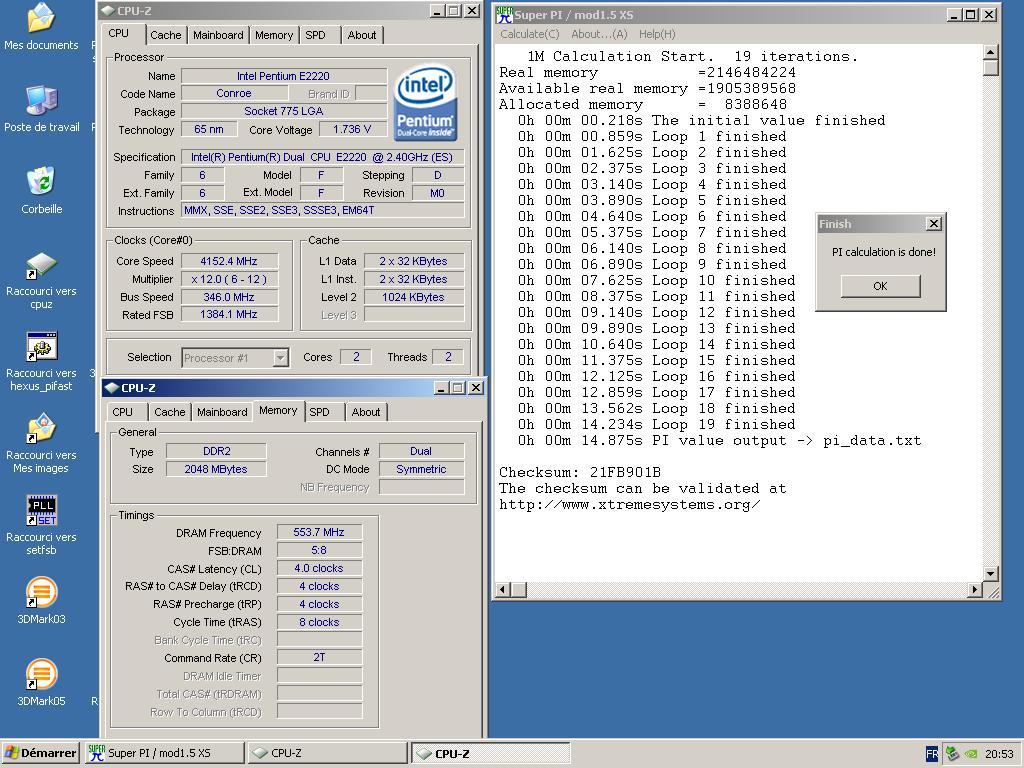The width and height of the screenshot is (1024, 768).
Task: Click the Bus Speed 346.0 MHz value
Action: point(229,297)
